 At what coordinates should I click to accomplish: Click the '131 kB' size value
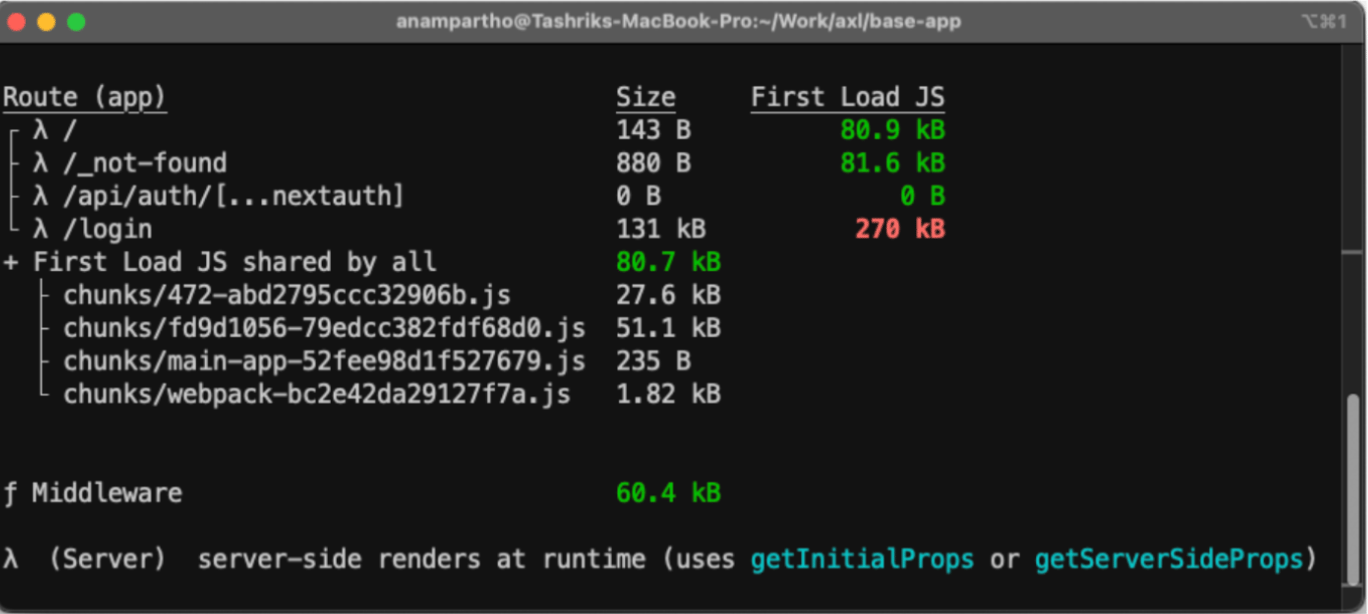pyautogui.click(x=661, y=229)
